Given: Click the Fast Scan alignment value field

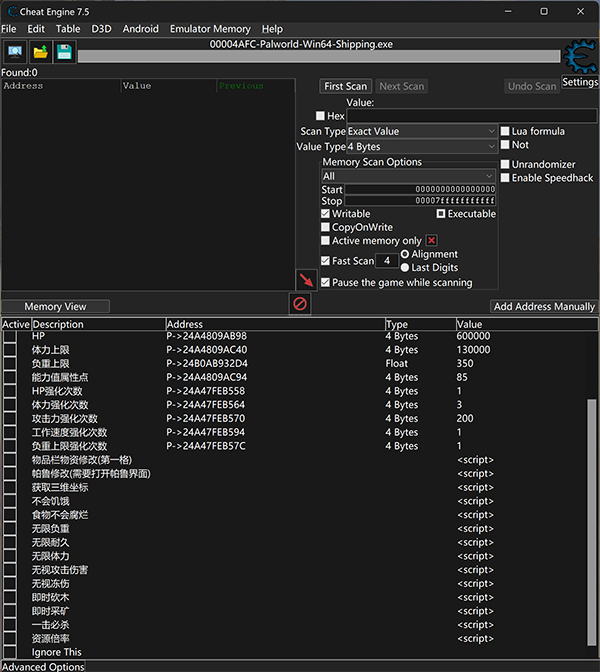Looking at the screenshot, I should click(387, 261).
